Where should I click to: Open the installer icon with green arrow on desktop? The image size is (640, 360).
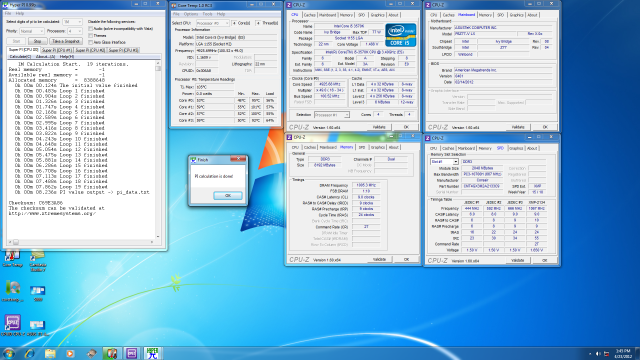click(x=12, y=291)
